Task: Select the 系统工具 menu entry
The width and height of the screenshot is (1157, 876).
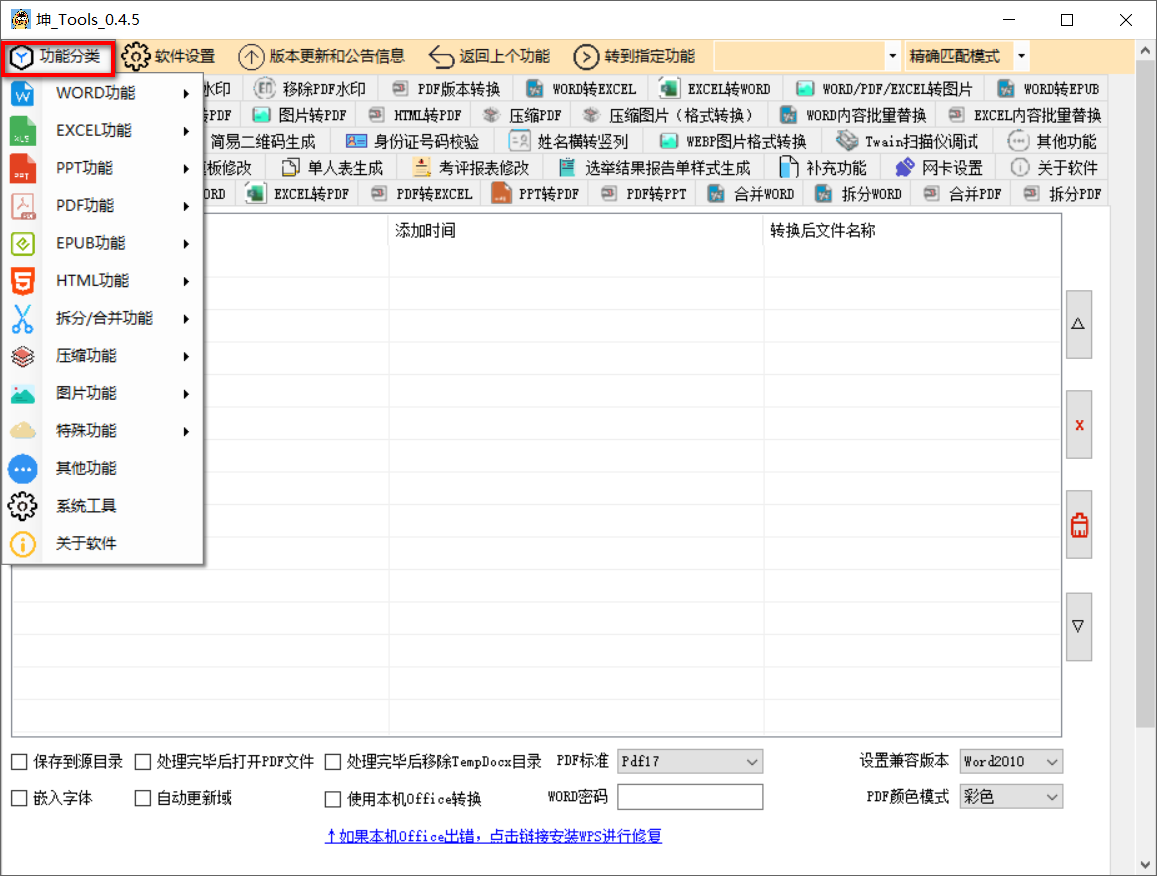Action: pos(103,506)
